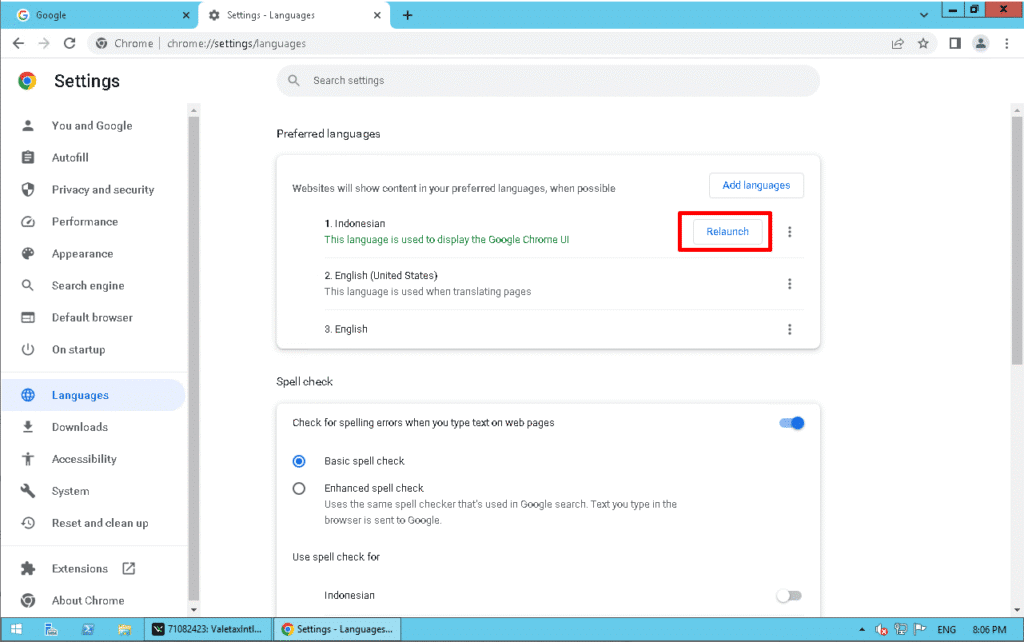Open more actions for Indonesian language
The height and width of the screenshot is (642, 1024).
[x=790, y=232]
